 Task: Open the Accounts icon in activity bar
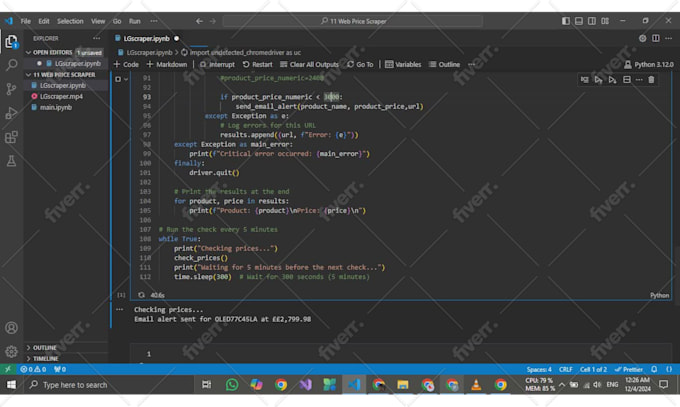tap(11, 327)
